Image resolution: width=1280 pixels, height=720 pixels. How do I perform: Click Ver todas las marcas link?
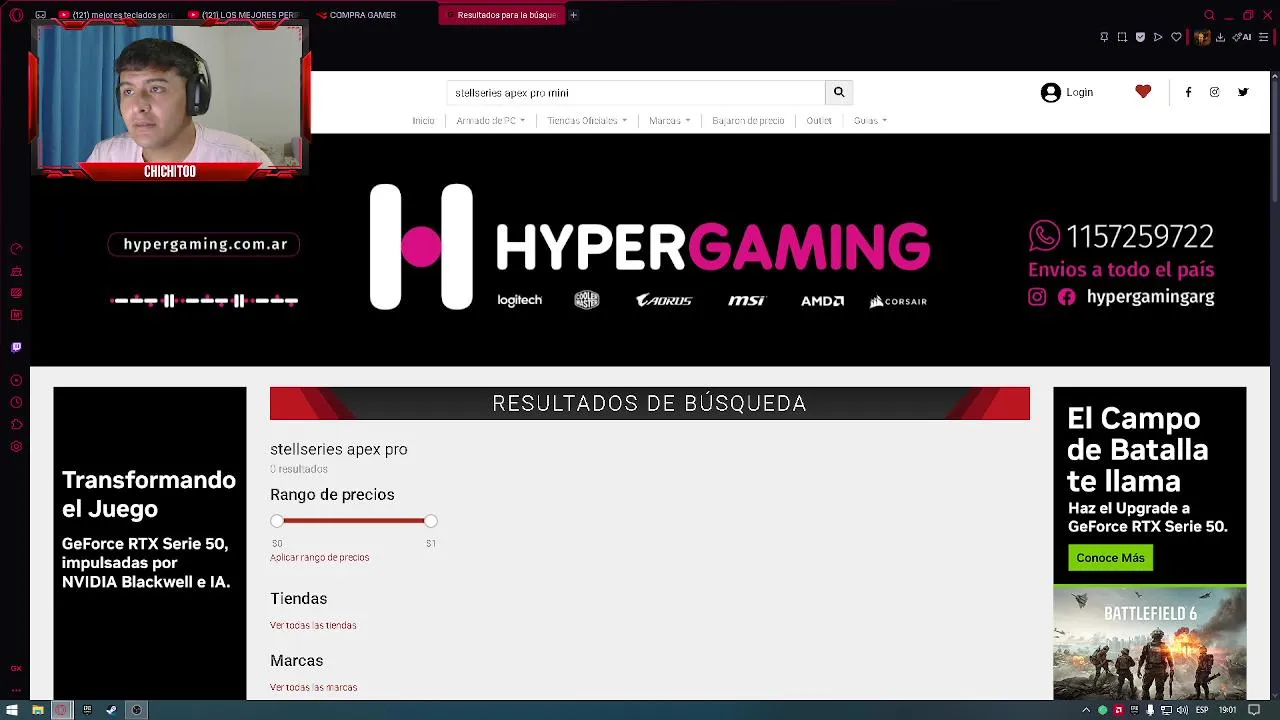point(313,688)
